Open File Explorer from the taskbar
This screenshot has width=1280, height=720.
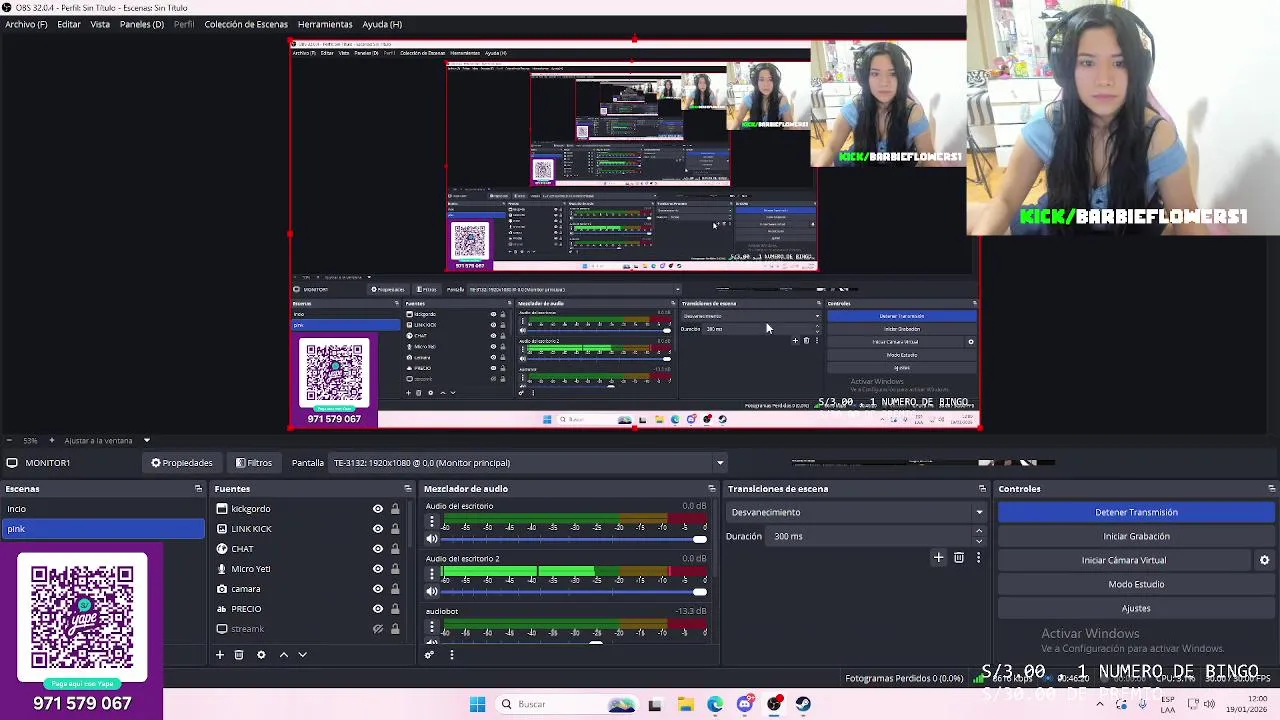pyautogui.click(x=685, y=704)
